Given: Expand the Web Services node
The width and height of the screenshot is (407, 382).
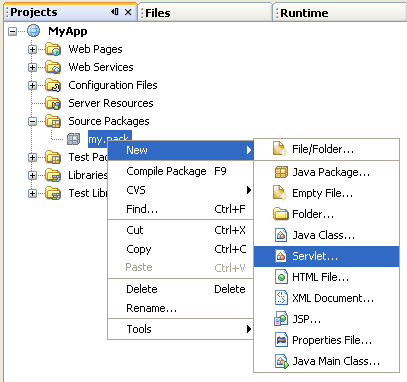Looking at the screenshot, I should coord(32,68).
